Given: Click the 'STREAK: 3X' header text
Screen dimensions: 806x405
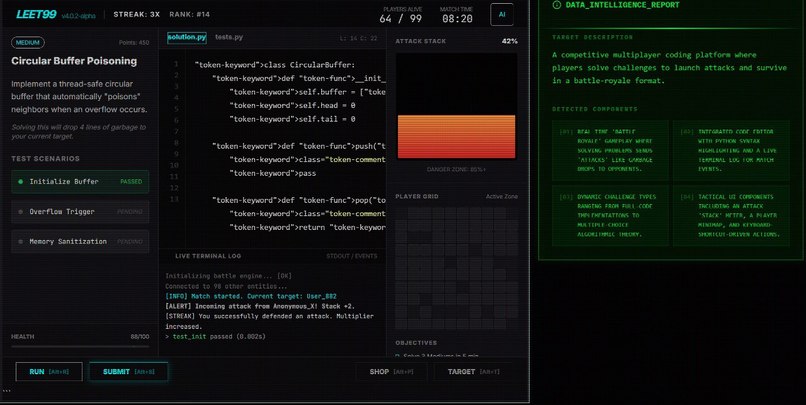Looking at the screenshot, I should pyautogui.click(x=136, y=14).
